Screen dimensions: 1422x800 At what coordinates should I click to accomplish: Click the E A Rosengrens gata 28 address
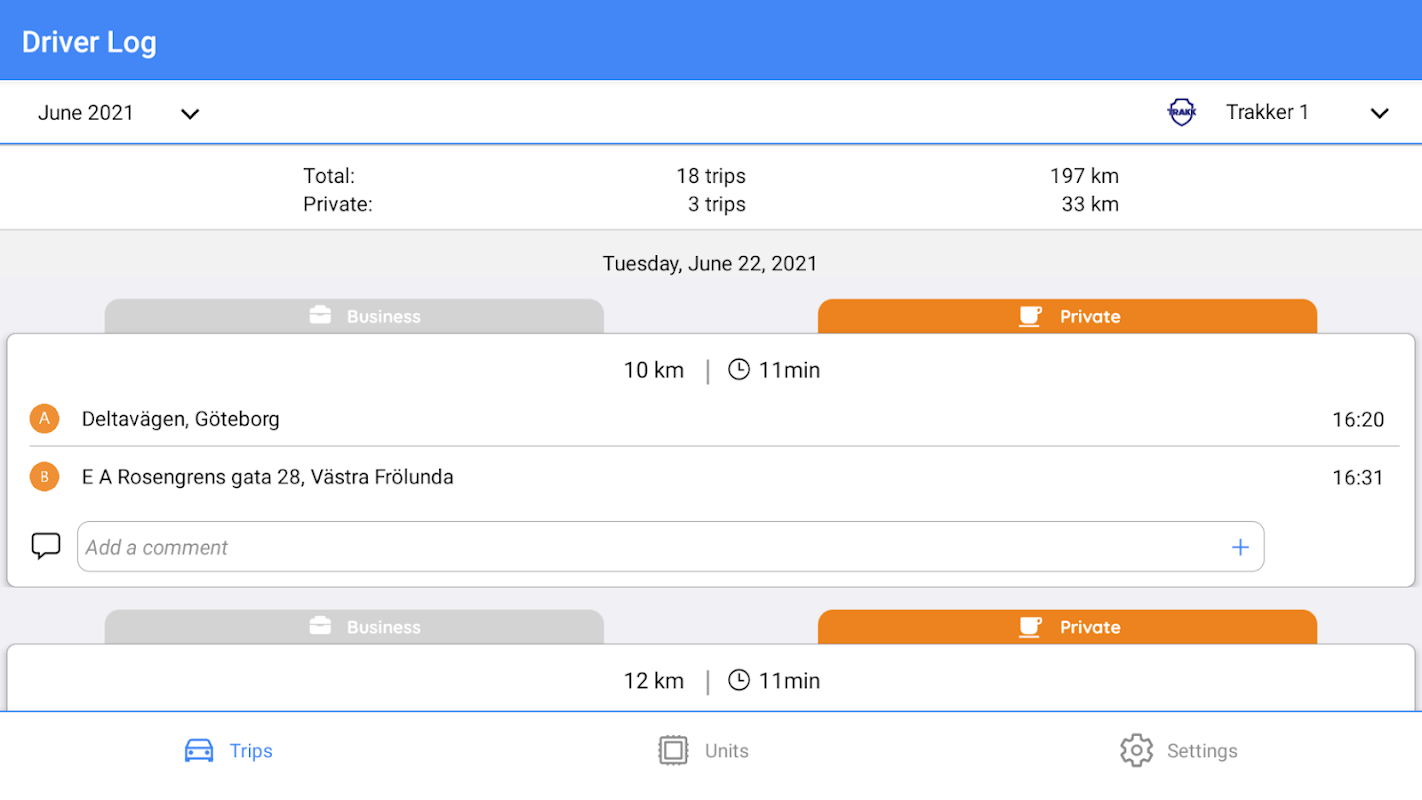pyautogui.click(x=268, y=477)
